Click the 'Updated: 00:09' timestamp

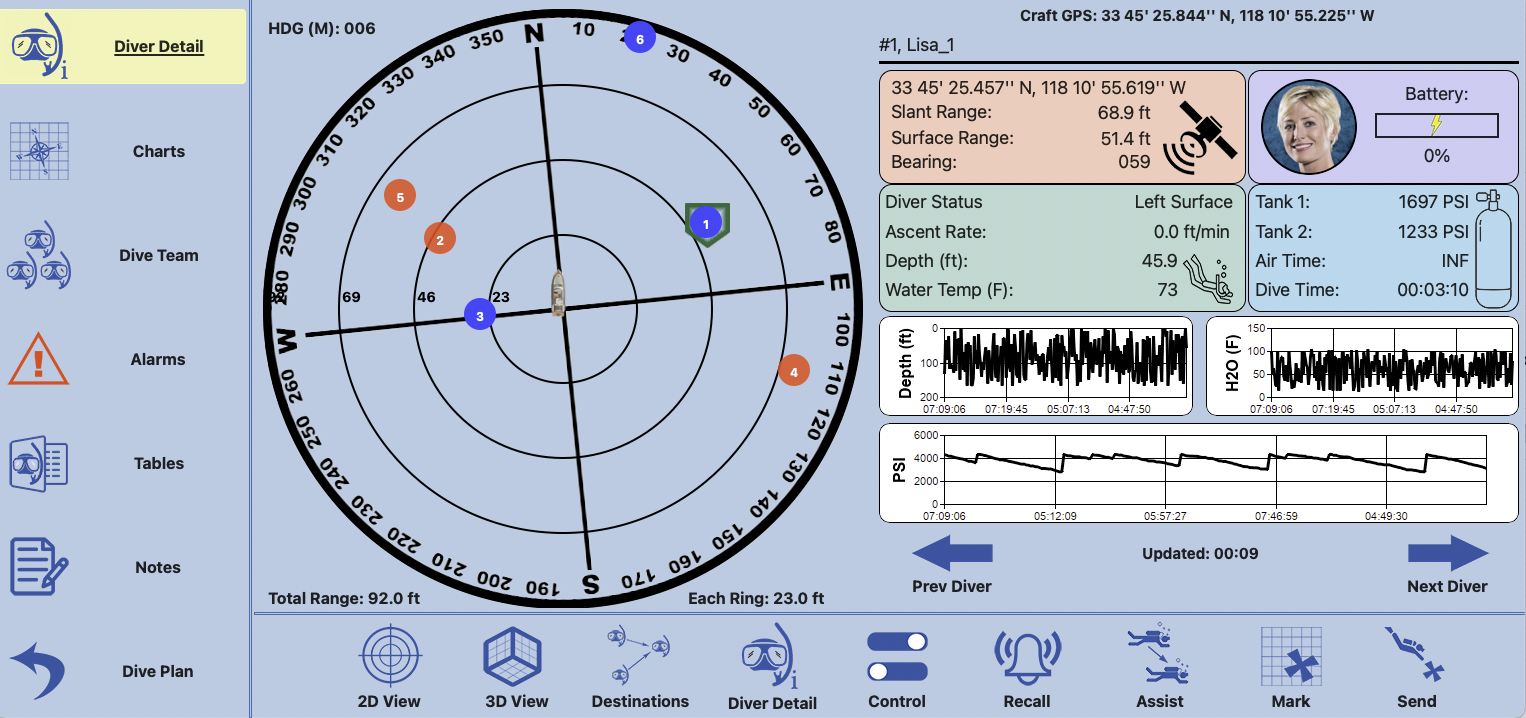[x=1200, y=553]
